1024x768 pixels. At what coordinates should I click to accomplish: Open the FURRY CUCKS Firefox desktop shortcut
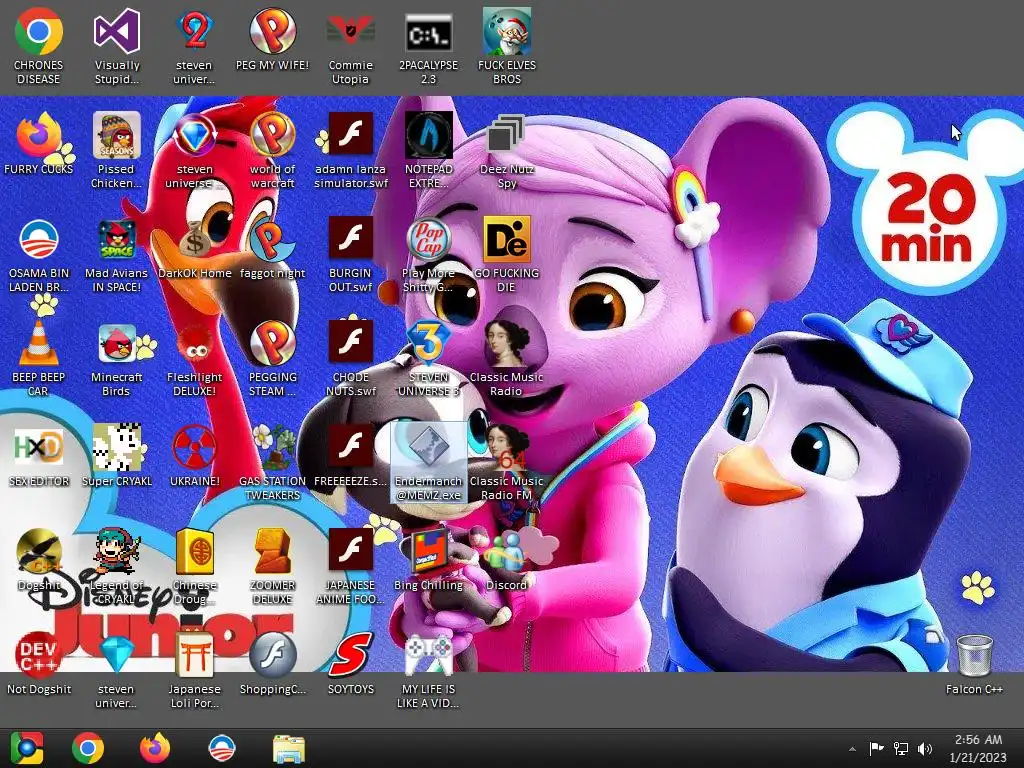tap(39, 143)
